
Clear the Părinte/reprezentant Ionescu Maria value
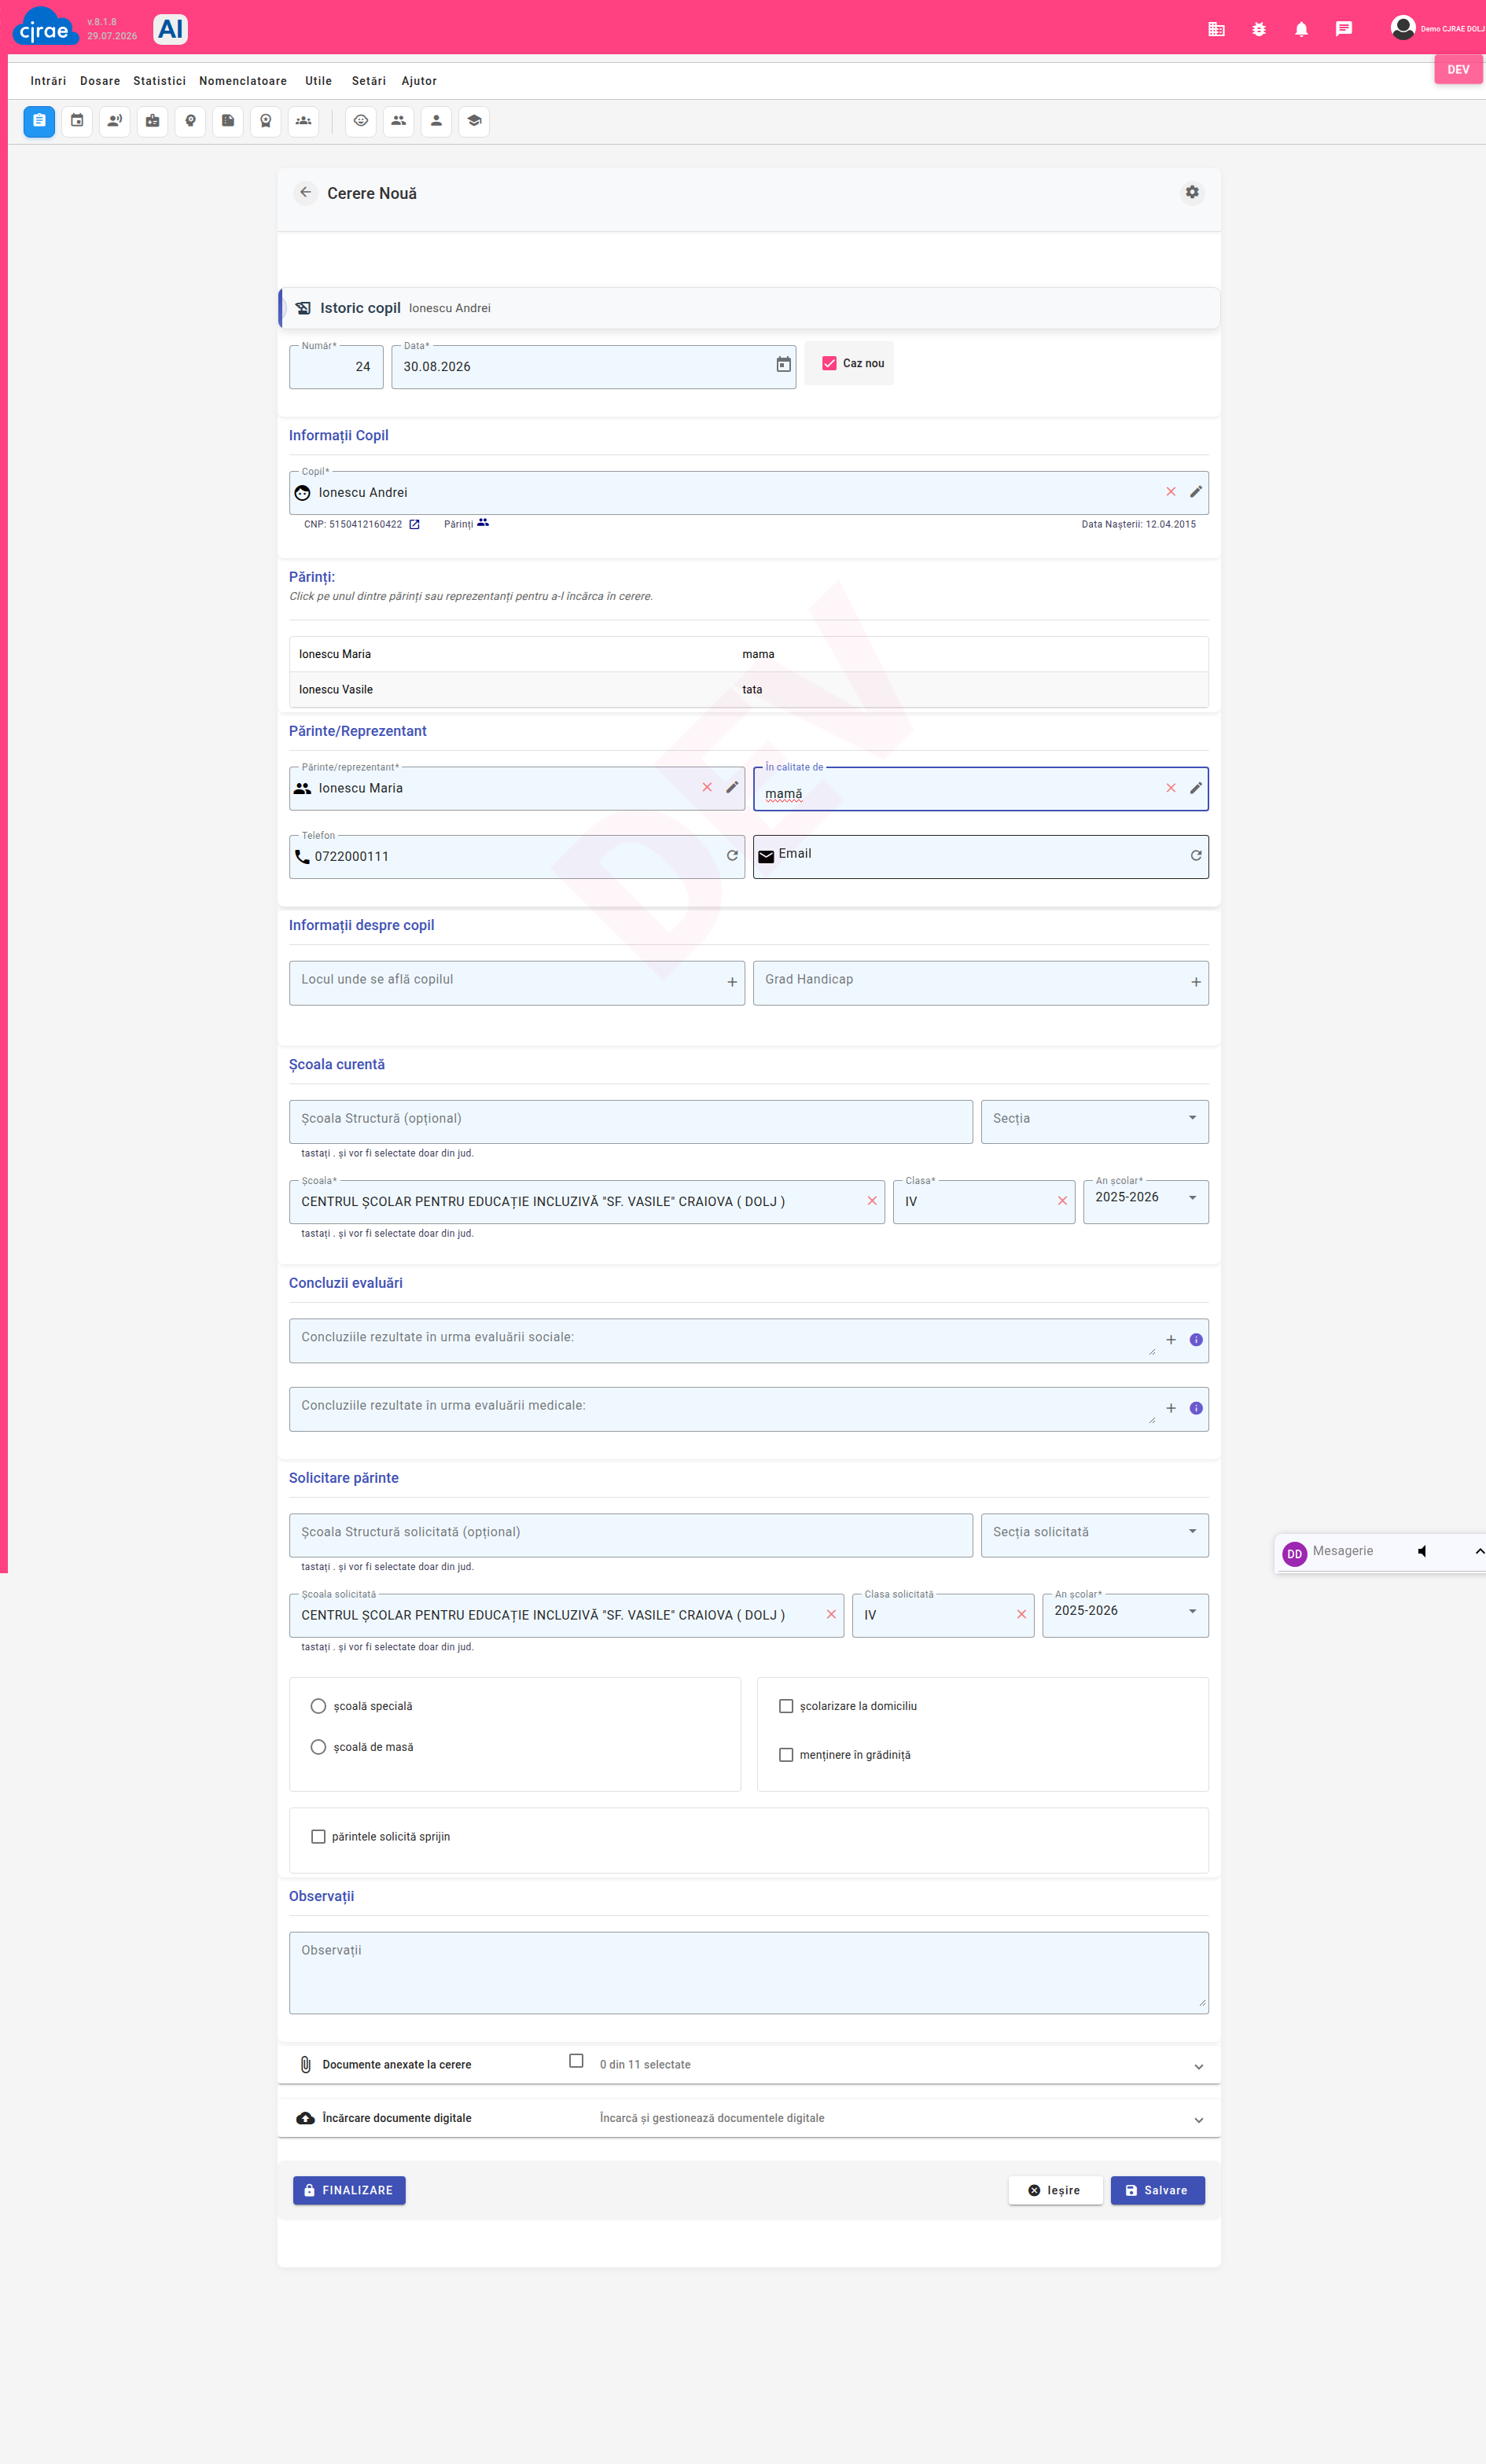click(x=707, y=788)
